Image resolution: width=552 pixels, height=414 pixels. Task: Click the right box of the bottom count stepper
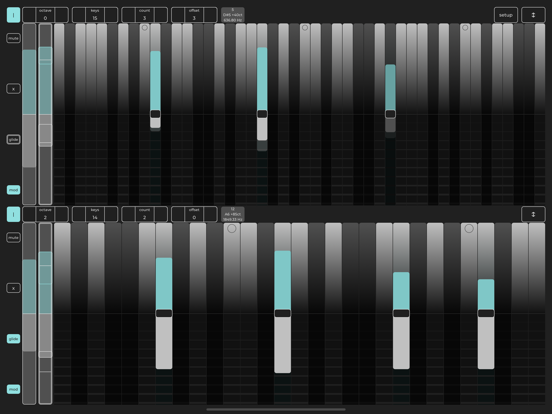(x=161, y=214)
